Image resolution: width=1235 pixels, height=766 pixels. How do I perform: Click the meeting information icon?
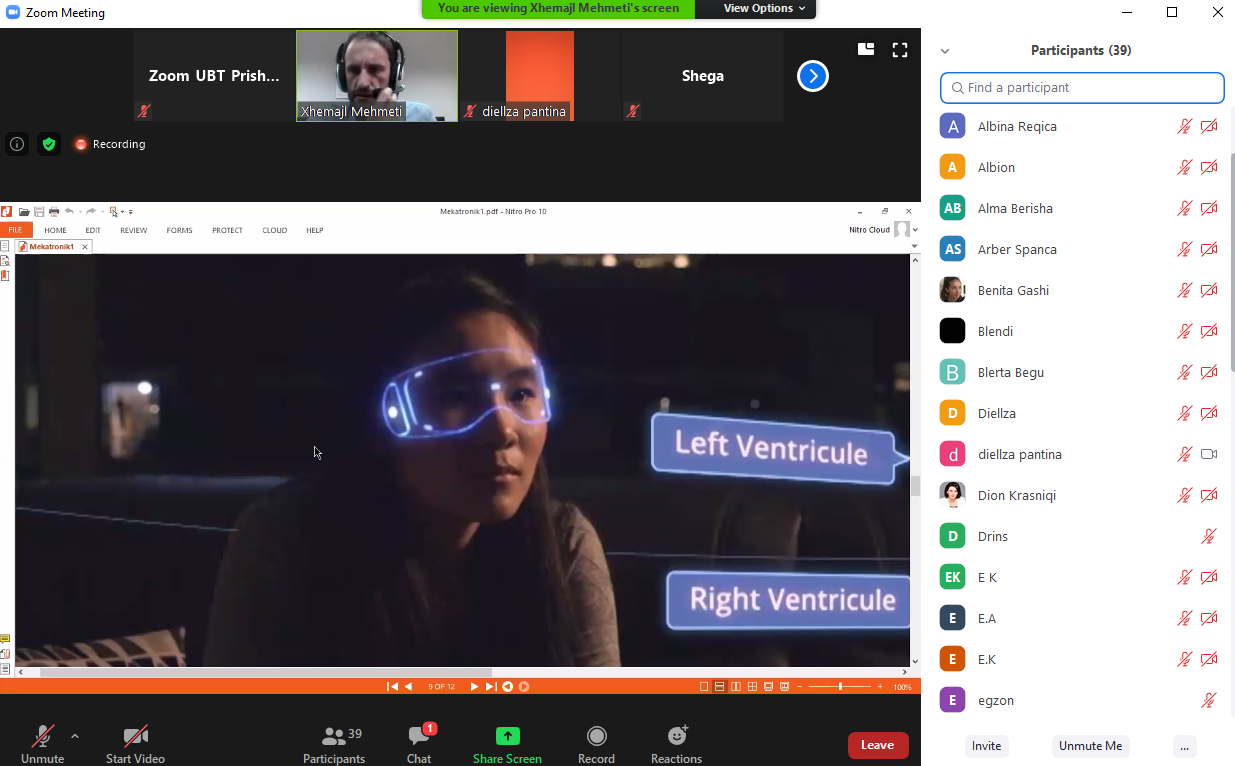pos(17,144)
